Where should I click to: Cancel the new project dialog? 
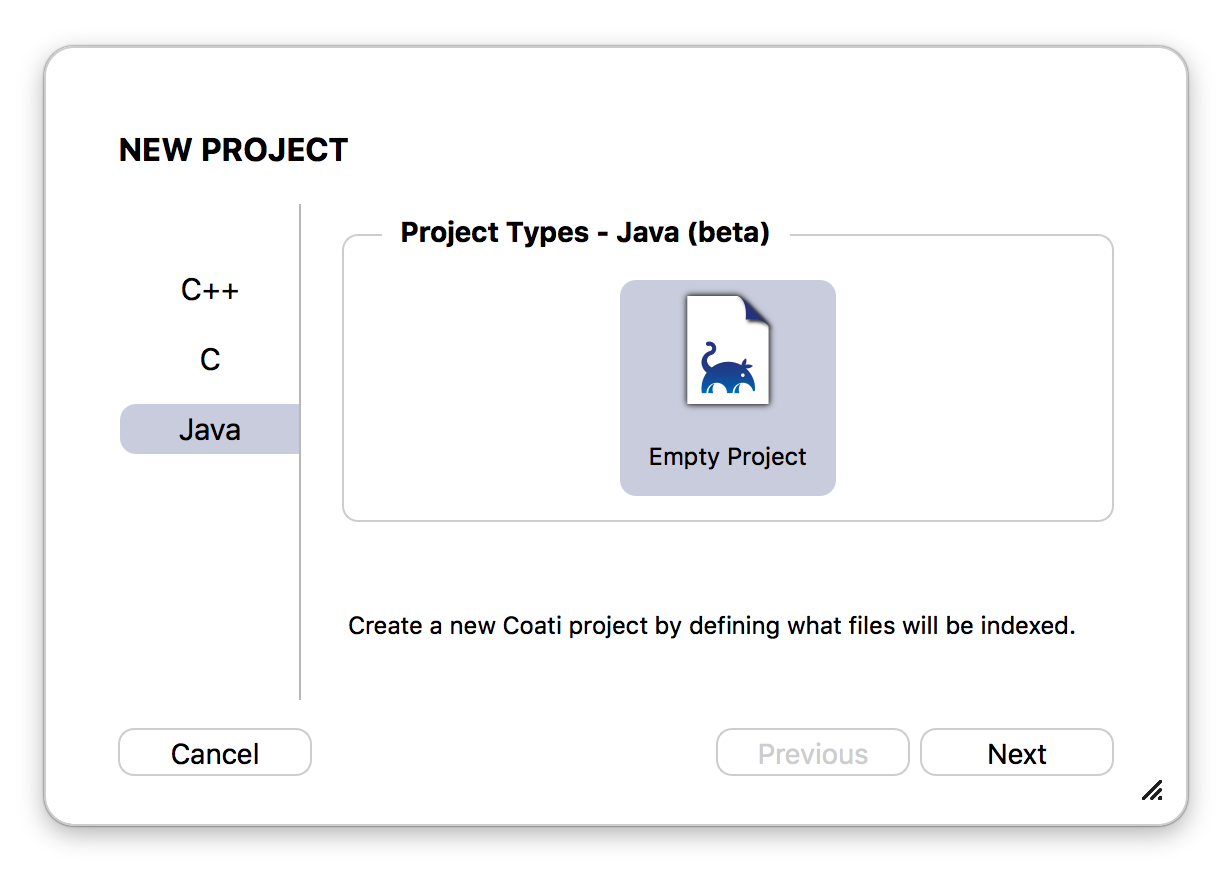pyautogui.click(x=215, y=753)
